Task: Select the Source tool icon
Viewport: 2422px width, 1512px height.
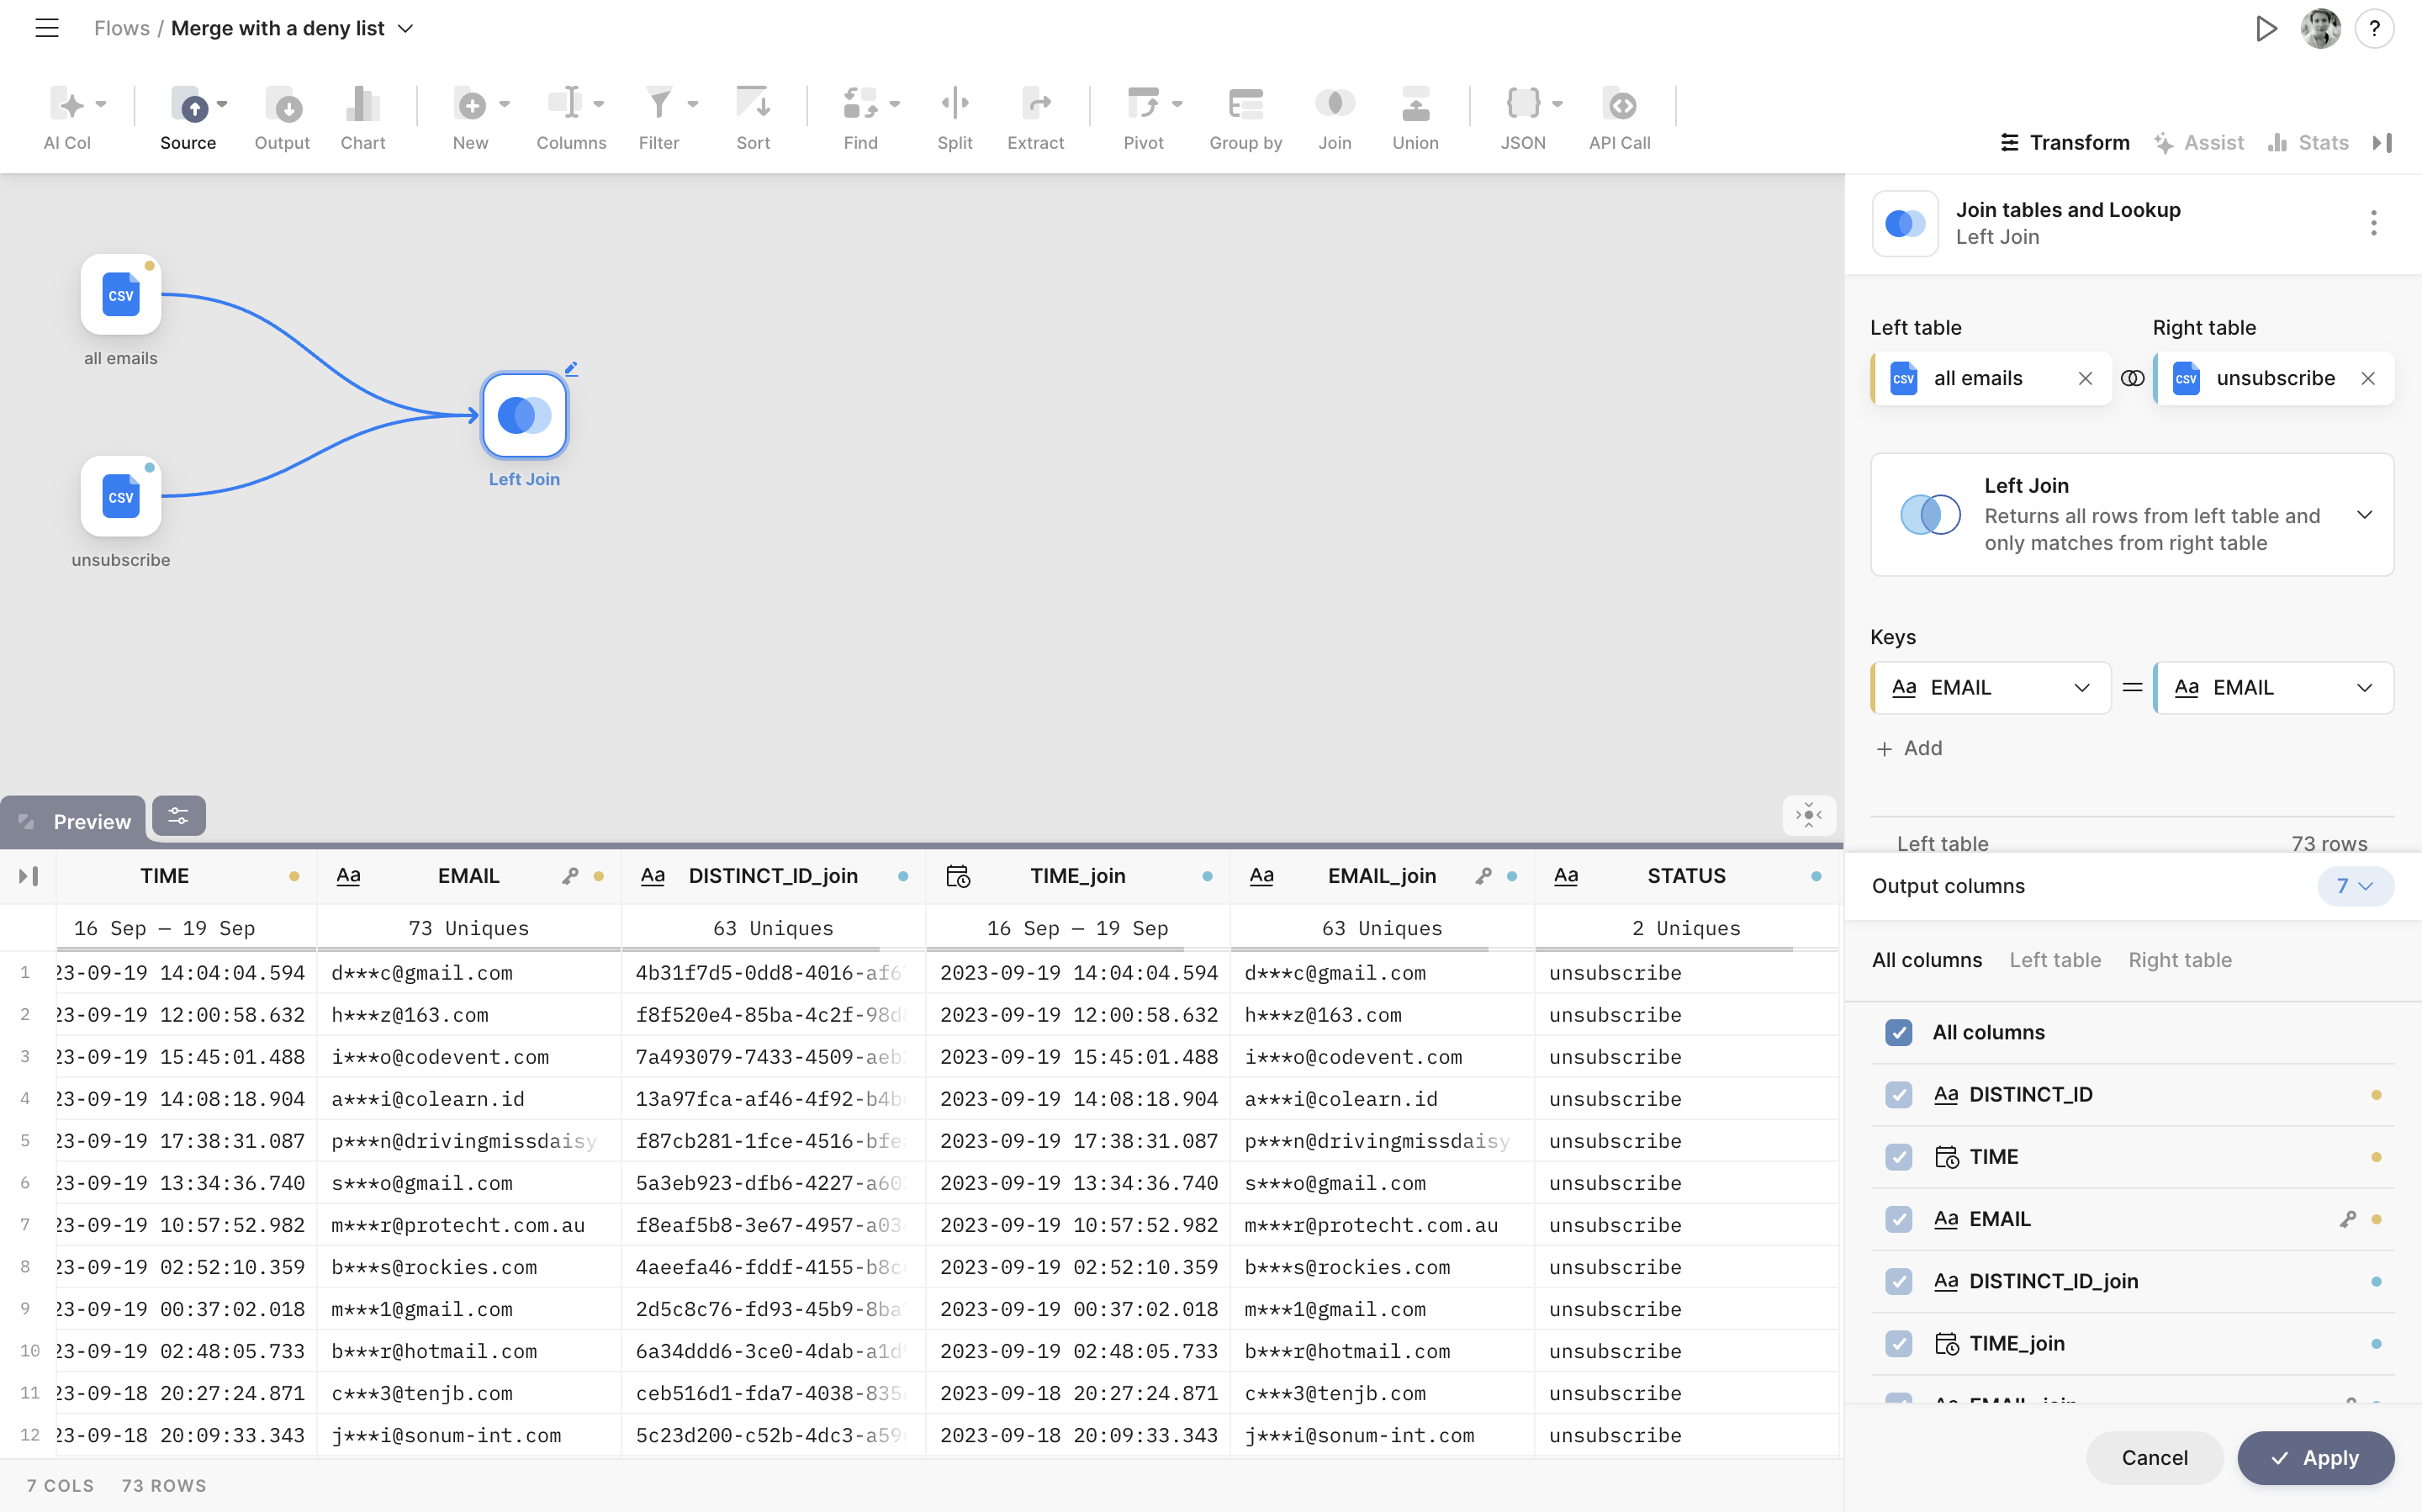Action: (190, 104)
